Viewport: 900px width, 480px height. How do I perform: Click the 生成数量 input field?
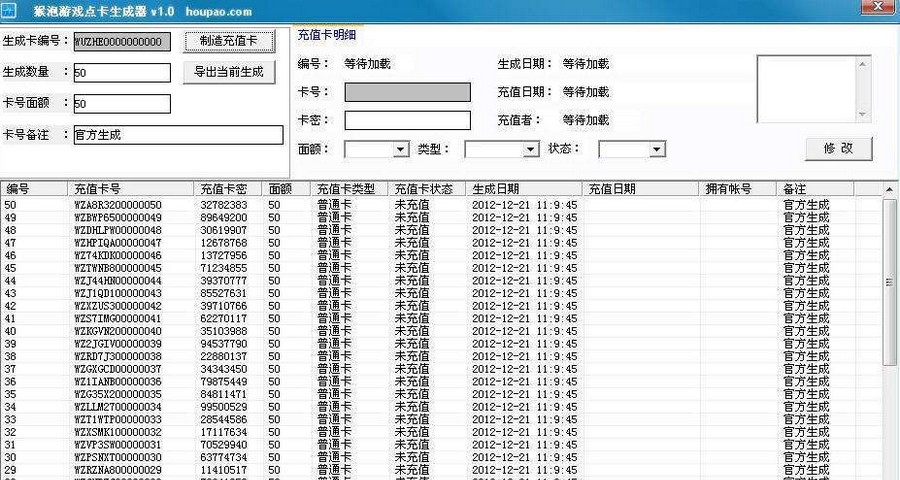122,73
